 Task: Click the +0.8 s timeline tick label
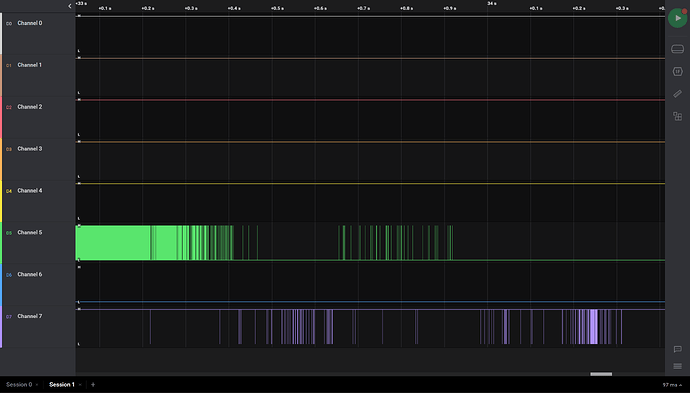pos(407,8)
